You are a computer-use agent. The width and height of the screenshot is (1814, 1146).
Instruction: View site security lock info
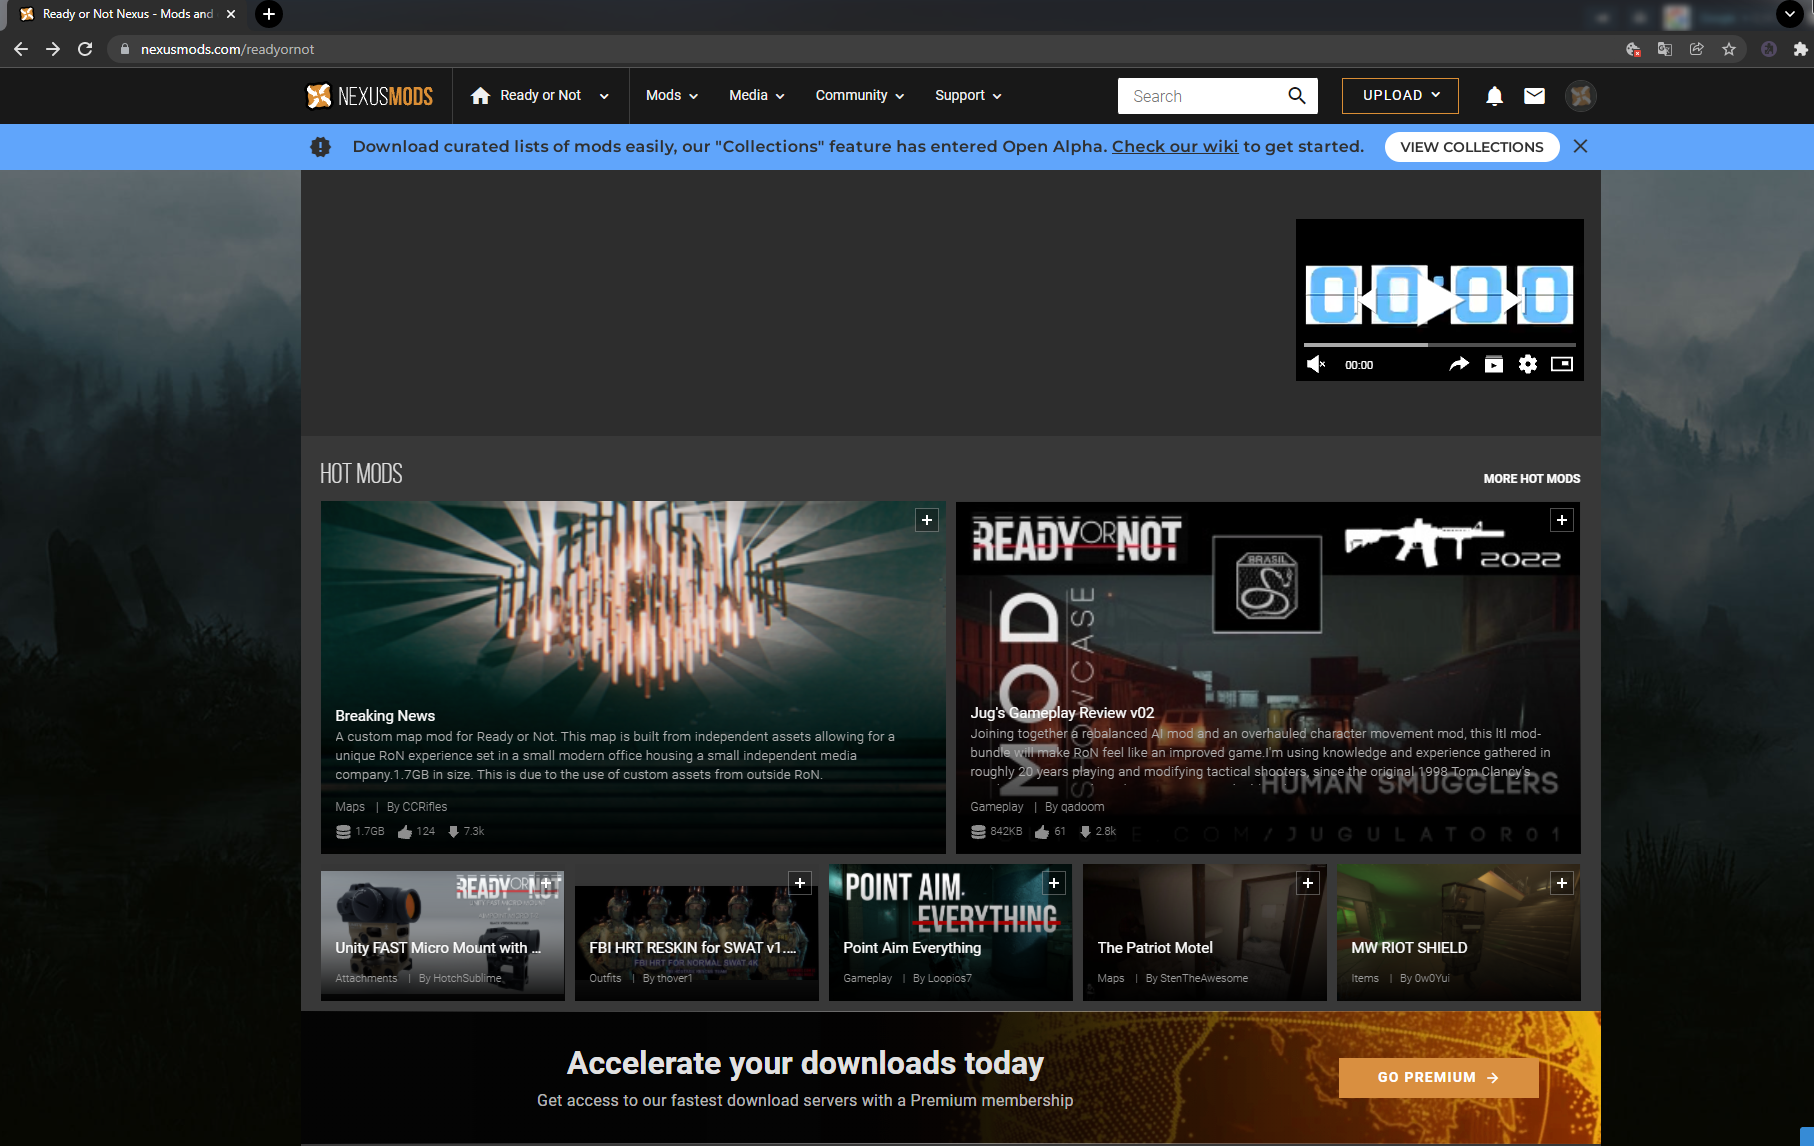125,49
